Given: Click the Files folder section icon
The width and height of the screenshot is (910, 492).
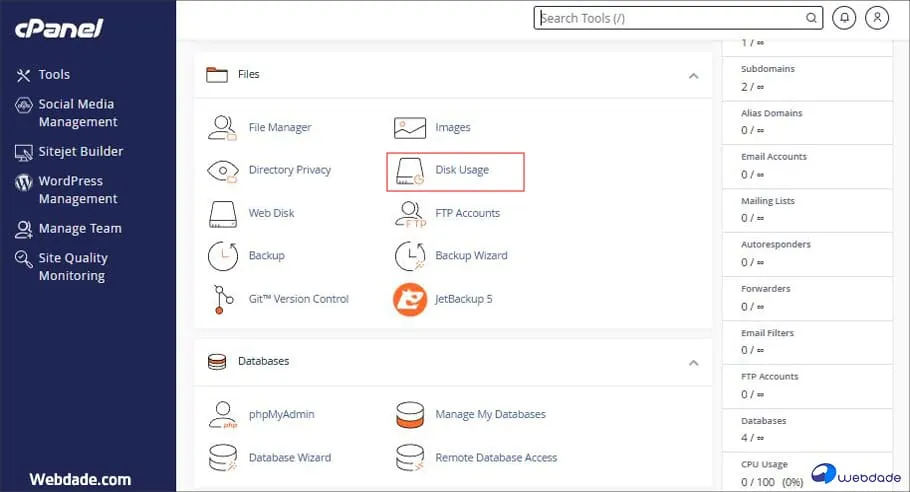Looking at the screenshot, I should [x=217, y=75].
